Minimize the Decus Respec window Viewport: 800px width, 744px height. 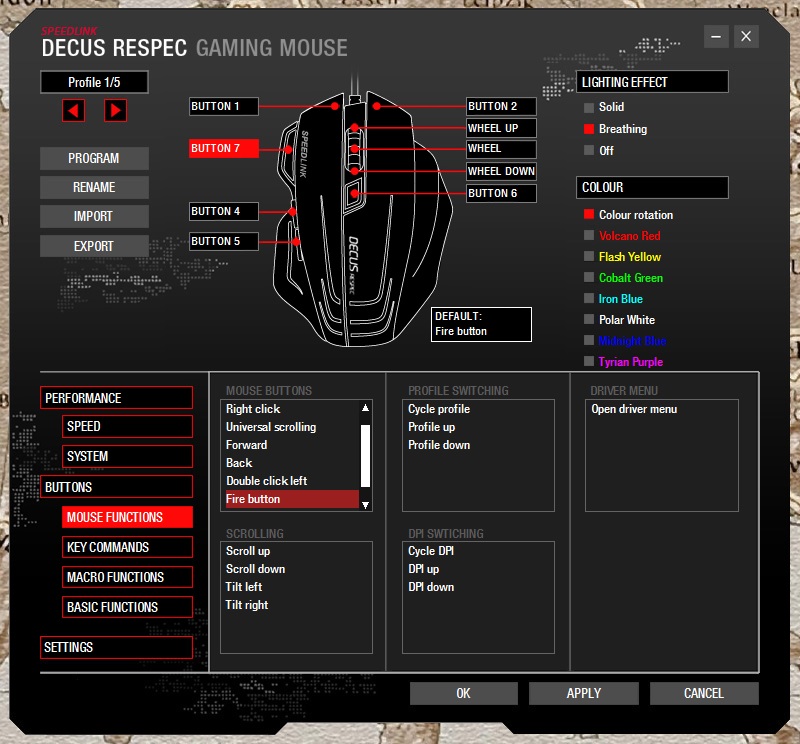pos(716,36)
